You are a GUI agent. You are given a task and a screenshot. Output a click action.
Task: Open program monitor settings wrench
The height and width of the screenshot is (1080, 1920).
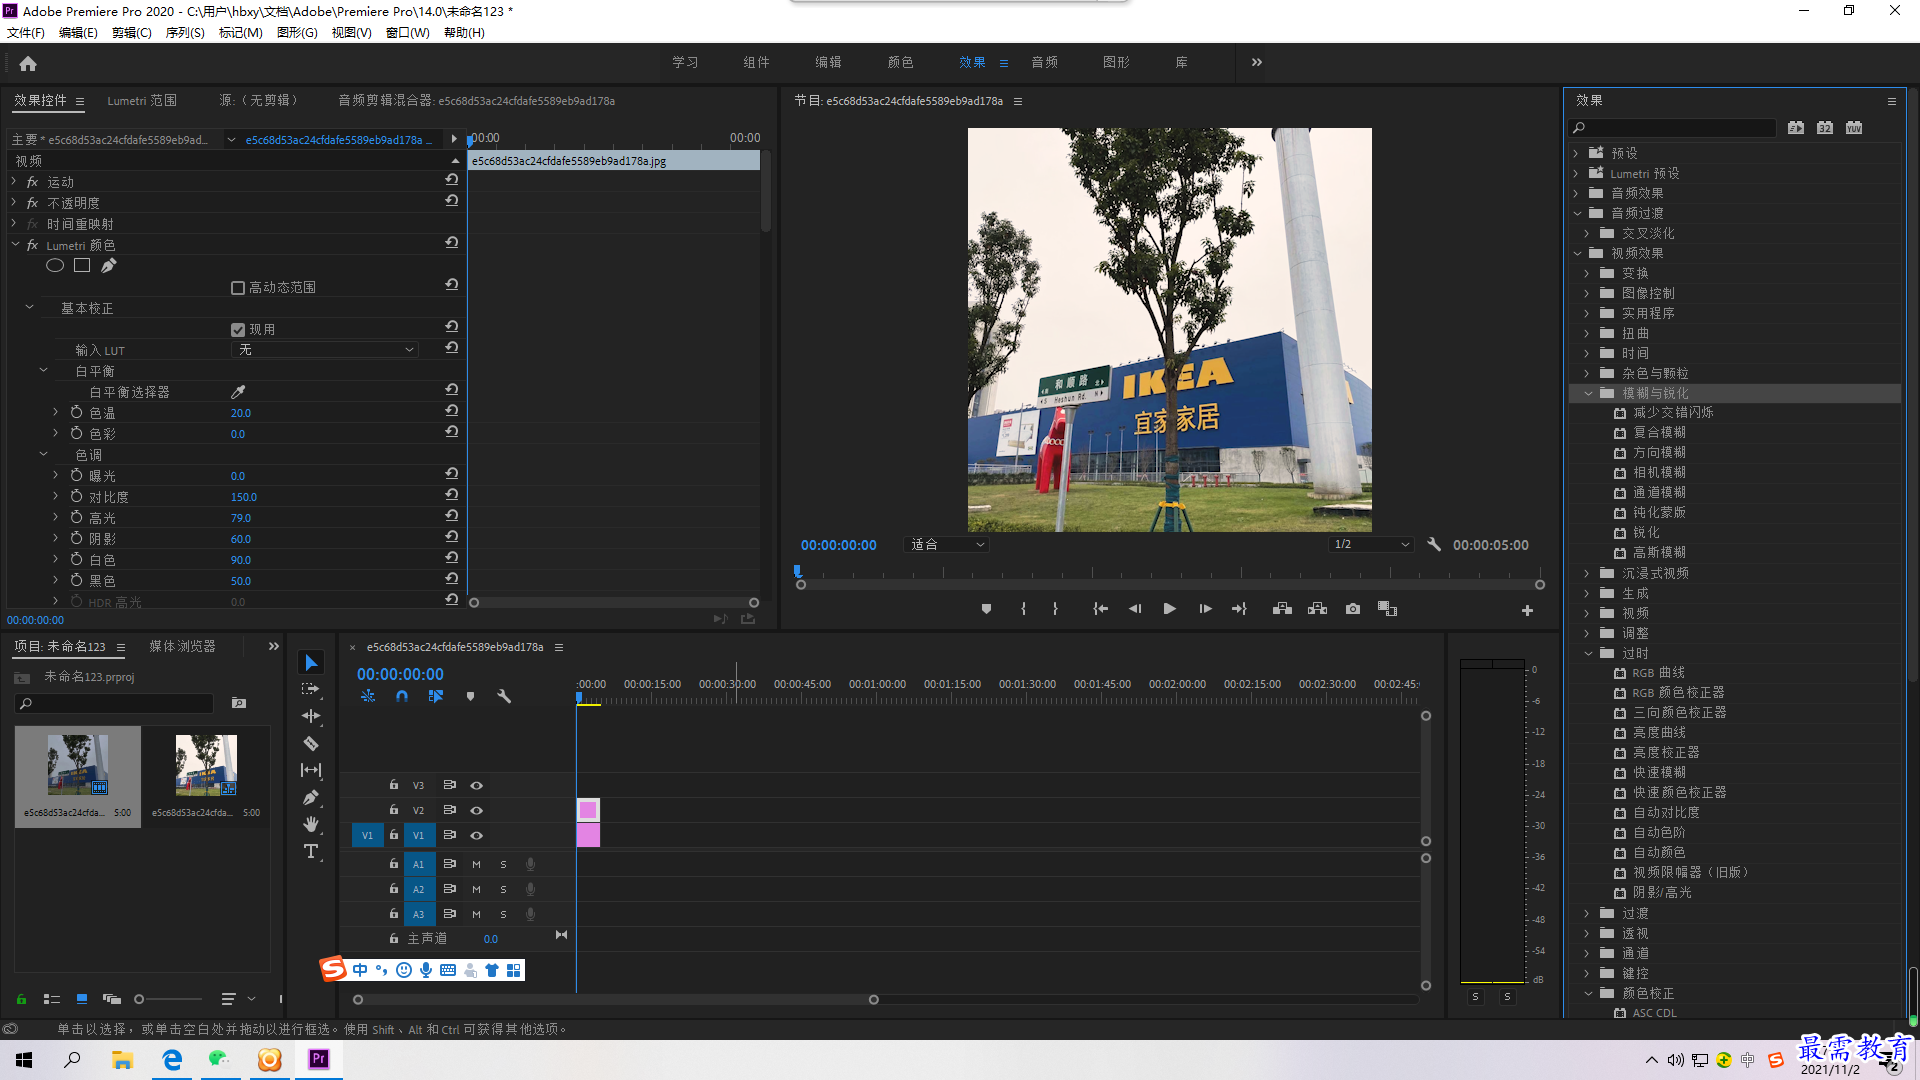(1434, 545)
